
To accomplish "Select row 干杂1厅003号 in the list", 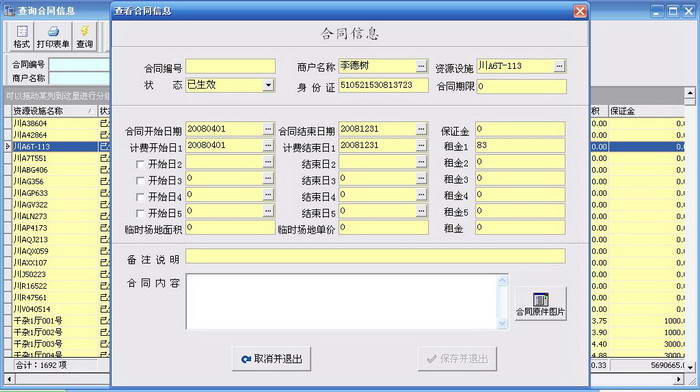I will click(54, 344).
